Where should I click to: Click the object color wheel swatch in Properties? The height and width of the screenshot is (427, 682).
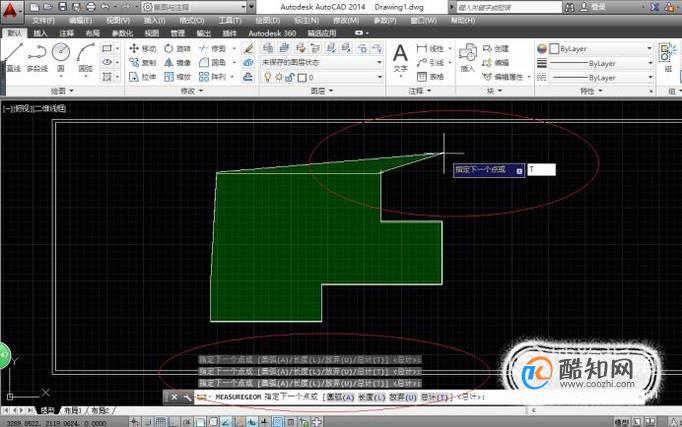pyautogui.click(x=542, y=49)
